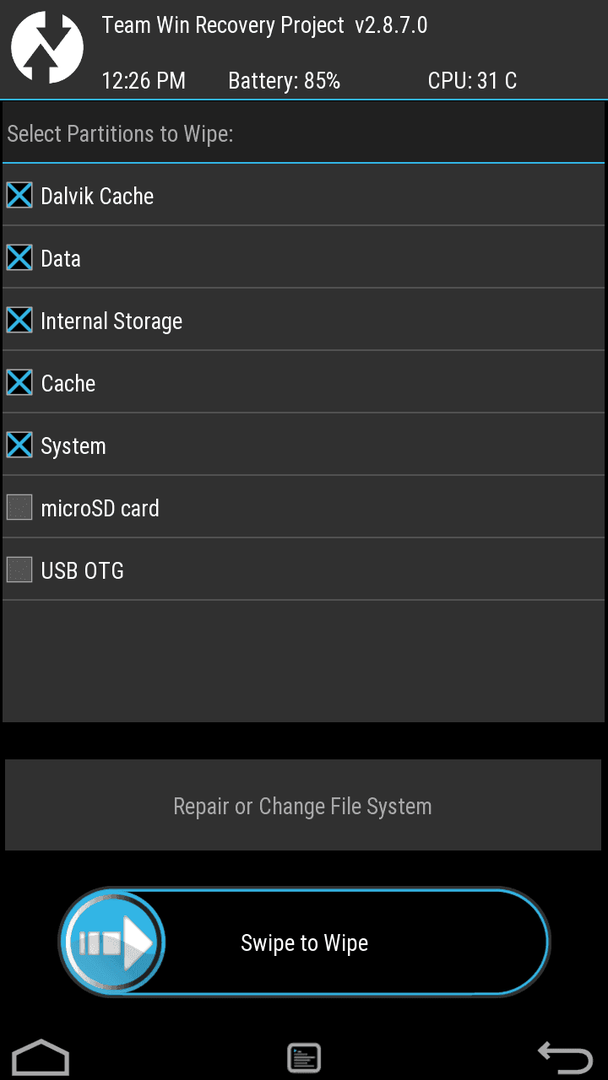Click the Swipe to Wipe text
This screenshot has width=608, height=1080.
coord(304,943)
